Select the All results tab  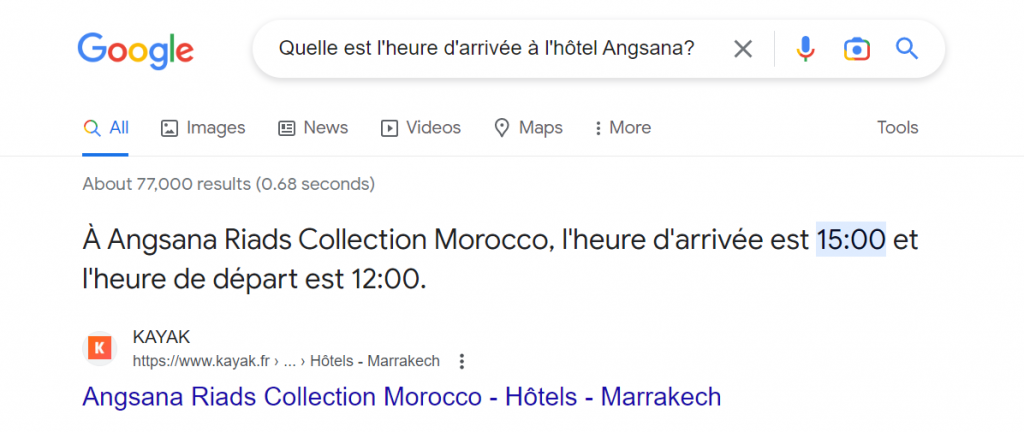click(x=106, y=128)
